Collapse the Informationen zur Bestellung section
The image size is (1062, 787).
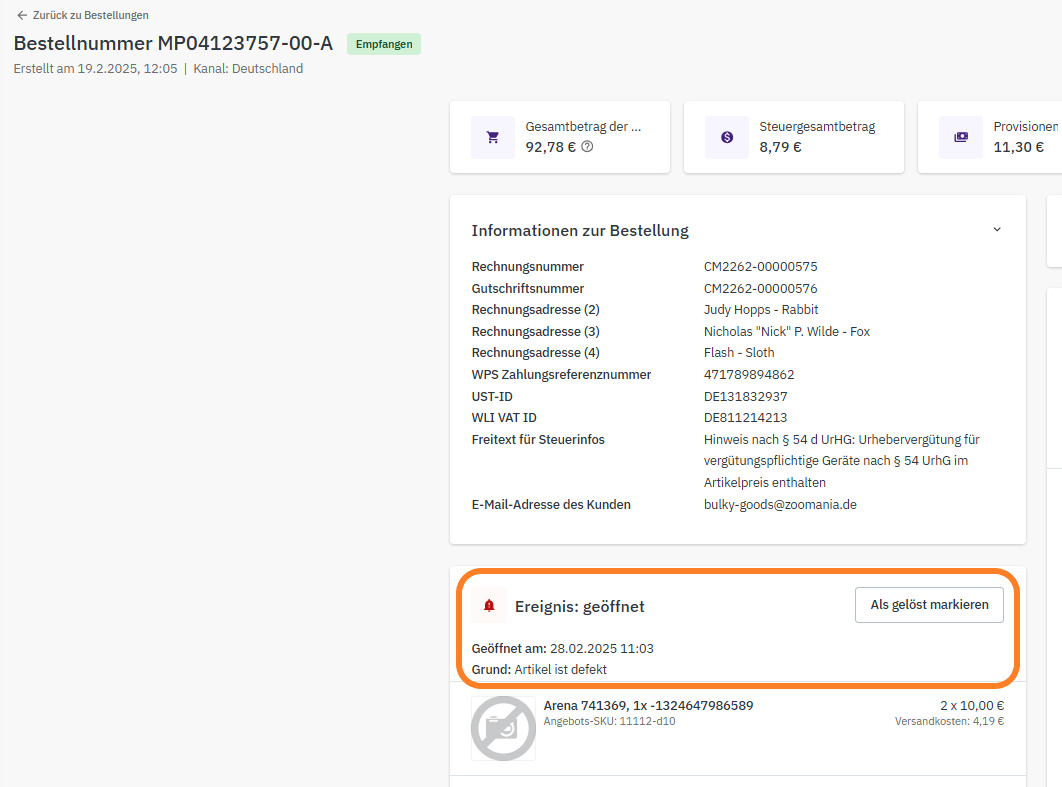point(996,230)
